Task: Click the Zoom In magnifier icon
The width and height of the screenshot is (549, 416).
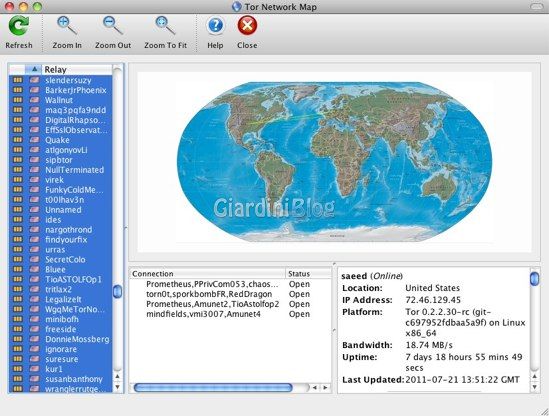Action: (67, 26)
